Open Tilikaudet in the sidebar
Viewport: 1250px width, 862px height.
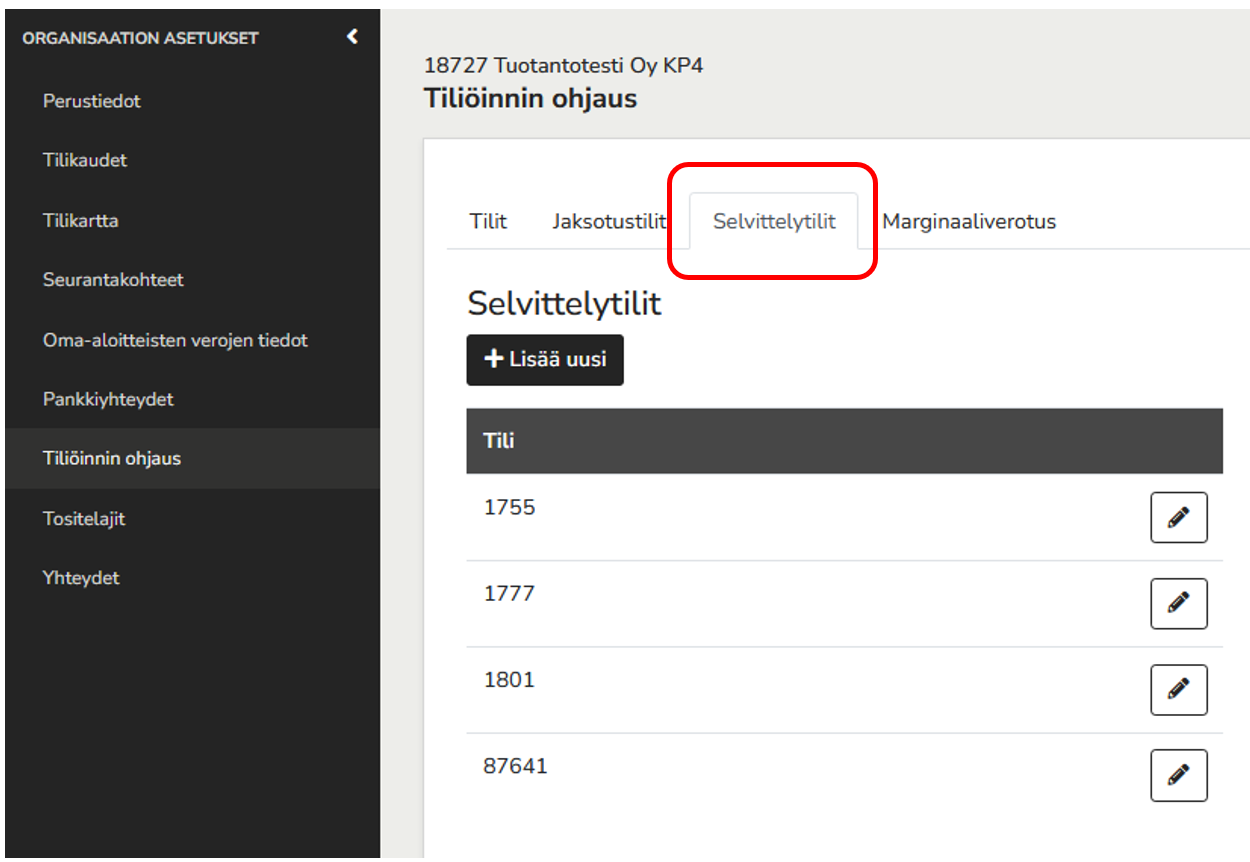[x=85, y=160]
